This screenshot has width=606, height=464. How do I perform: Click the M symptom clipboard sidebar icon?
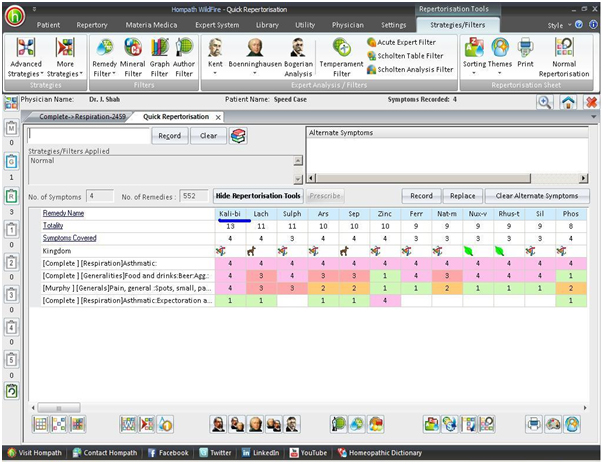pos(12,128)
